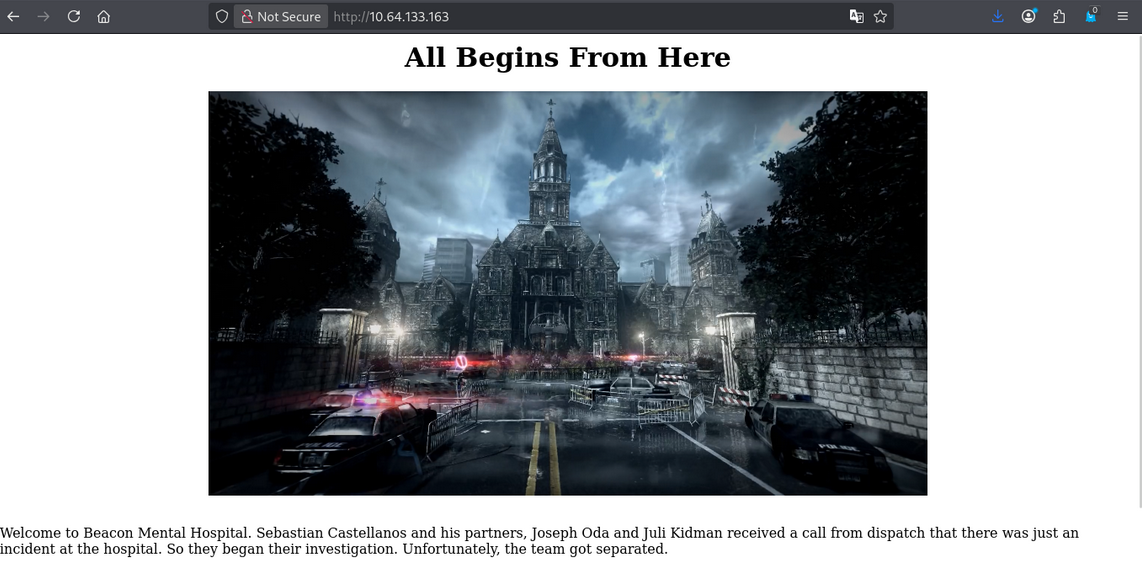This screenshot has width=1142, height=578.
Task: Click the browser back arrow
Action: [x=14, y=17]
